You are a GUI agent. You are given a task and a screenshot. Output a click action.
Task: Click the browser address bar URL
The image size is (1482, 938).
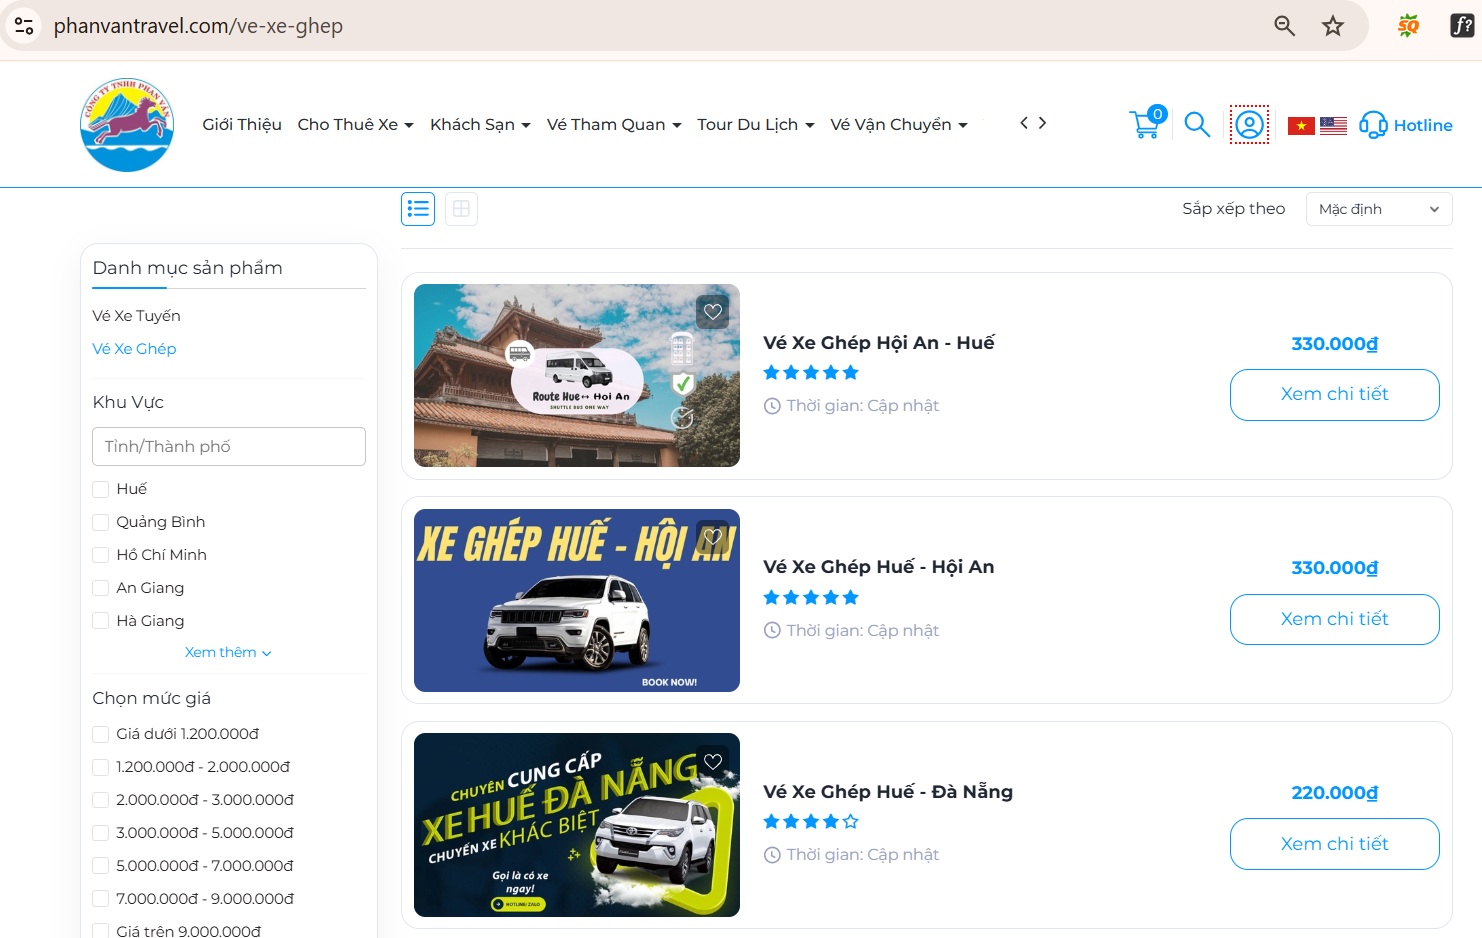coord(198,26)
